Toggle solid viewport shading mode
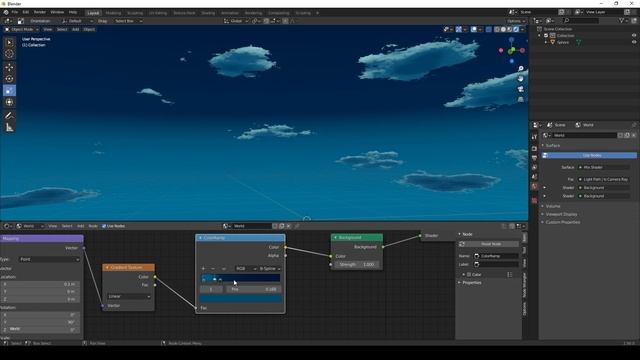This screenshot has width=640, height=360. pos(503,29)
